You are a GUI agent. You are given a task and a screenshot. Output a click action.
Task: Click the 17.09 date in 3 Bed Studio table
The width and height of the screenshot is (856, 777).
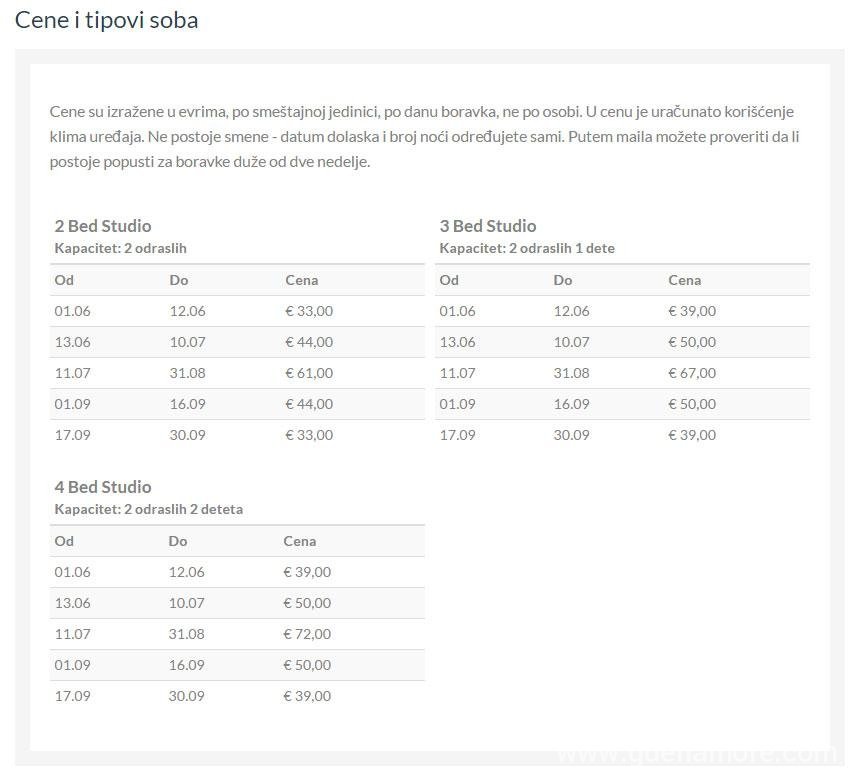[x=457, y=435]
